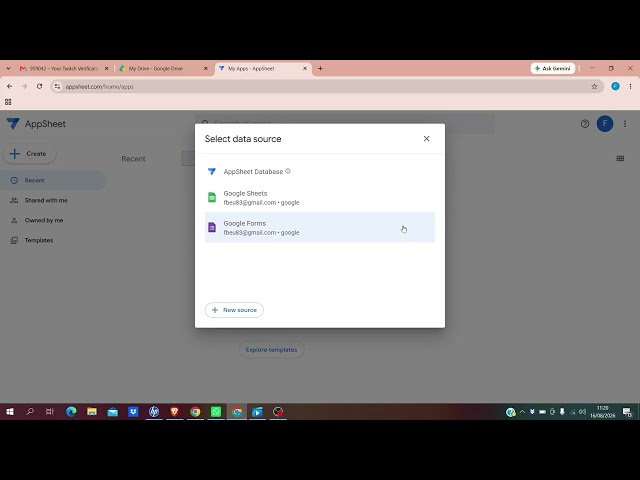
Task: View site information icon in address bar
Action: click(58, 87)
